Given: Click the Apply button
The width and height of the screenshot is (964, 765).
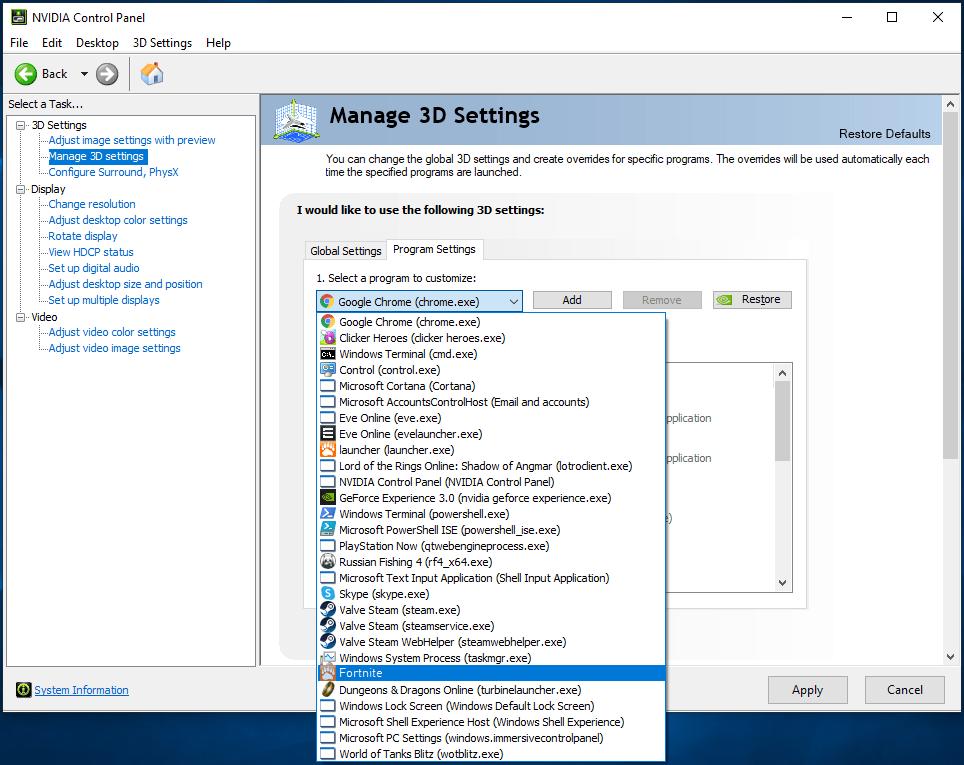Looking at the screenshot, I should (807, 690).
